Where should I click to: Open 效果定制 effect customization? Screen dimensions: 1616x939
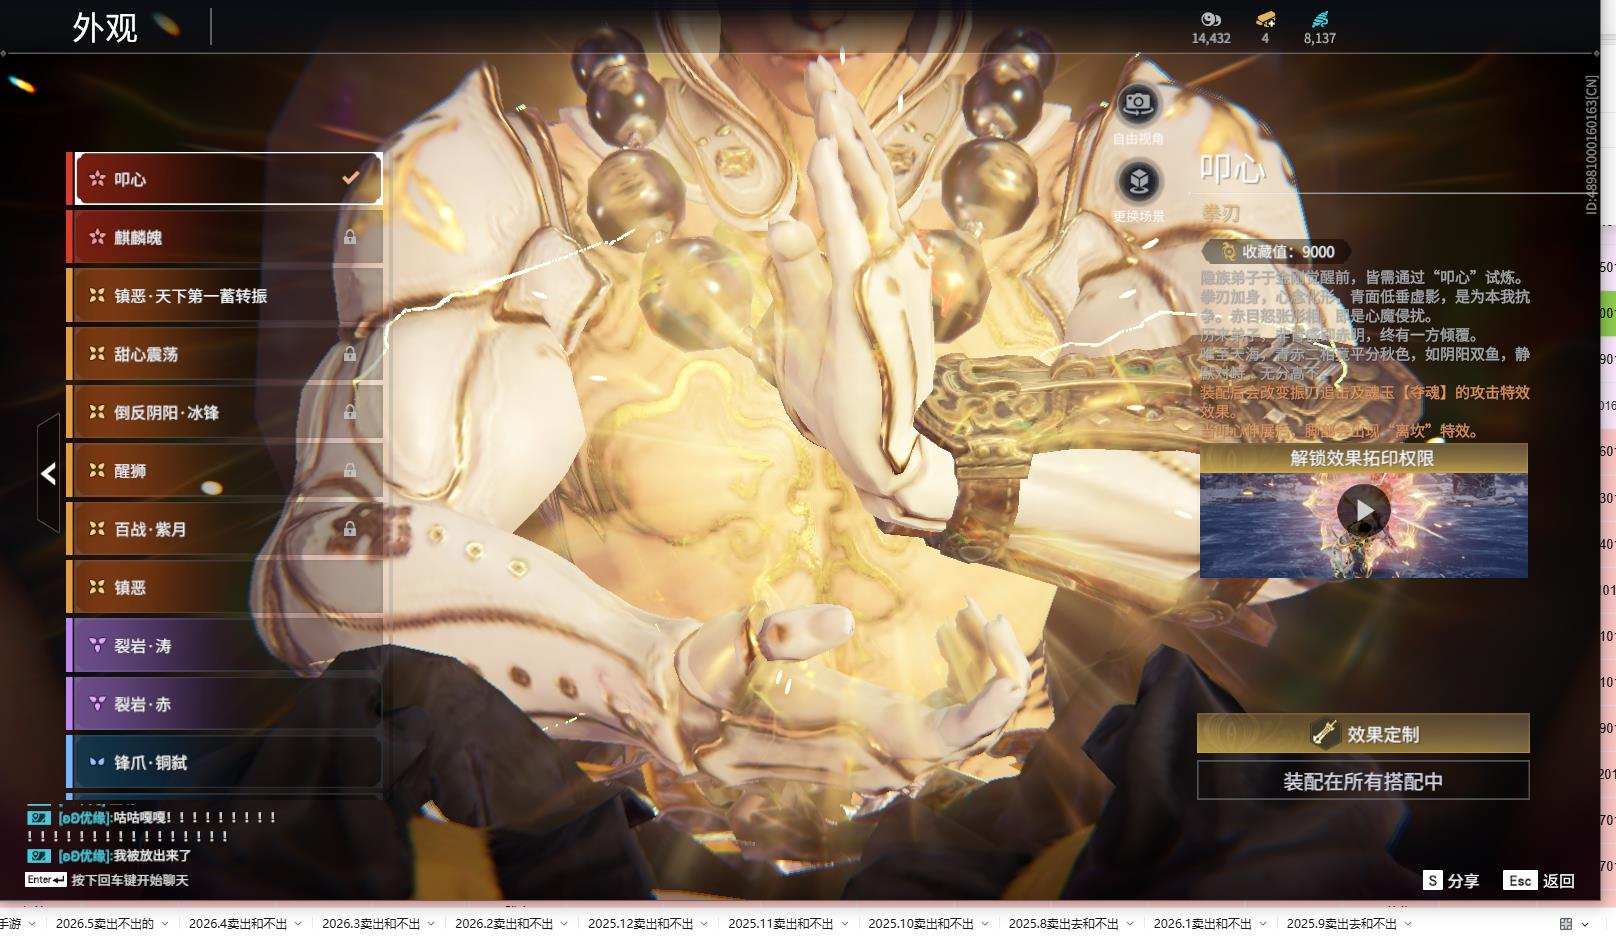click(1363, 733)
